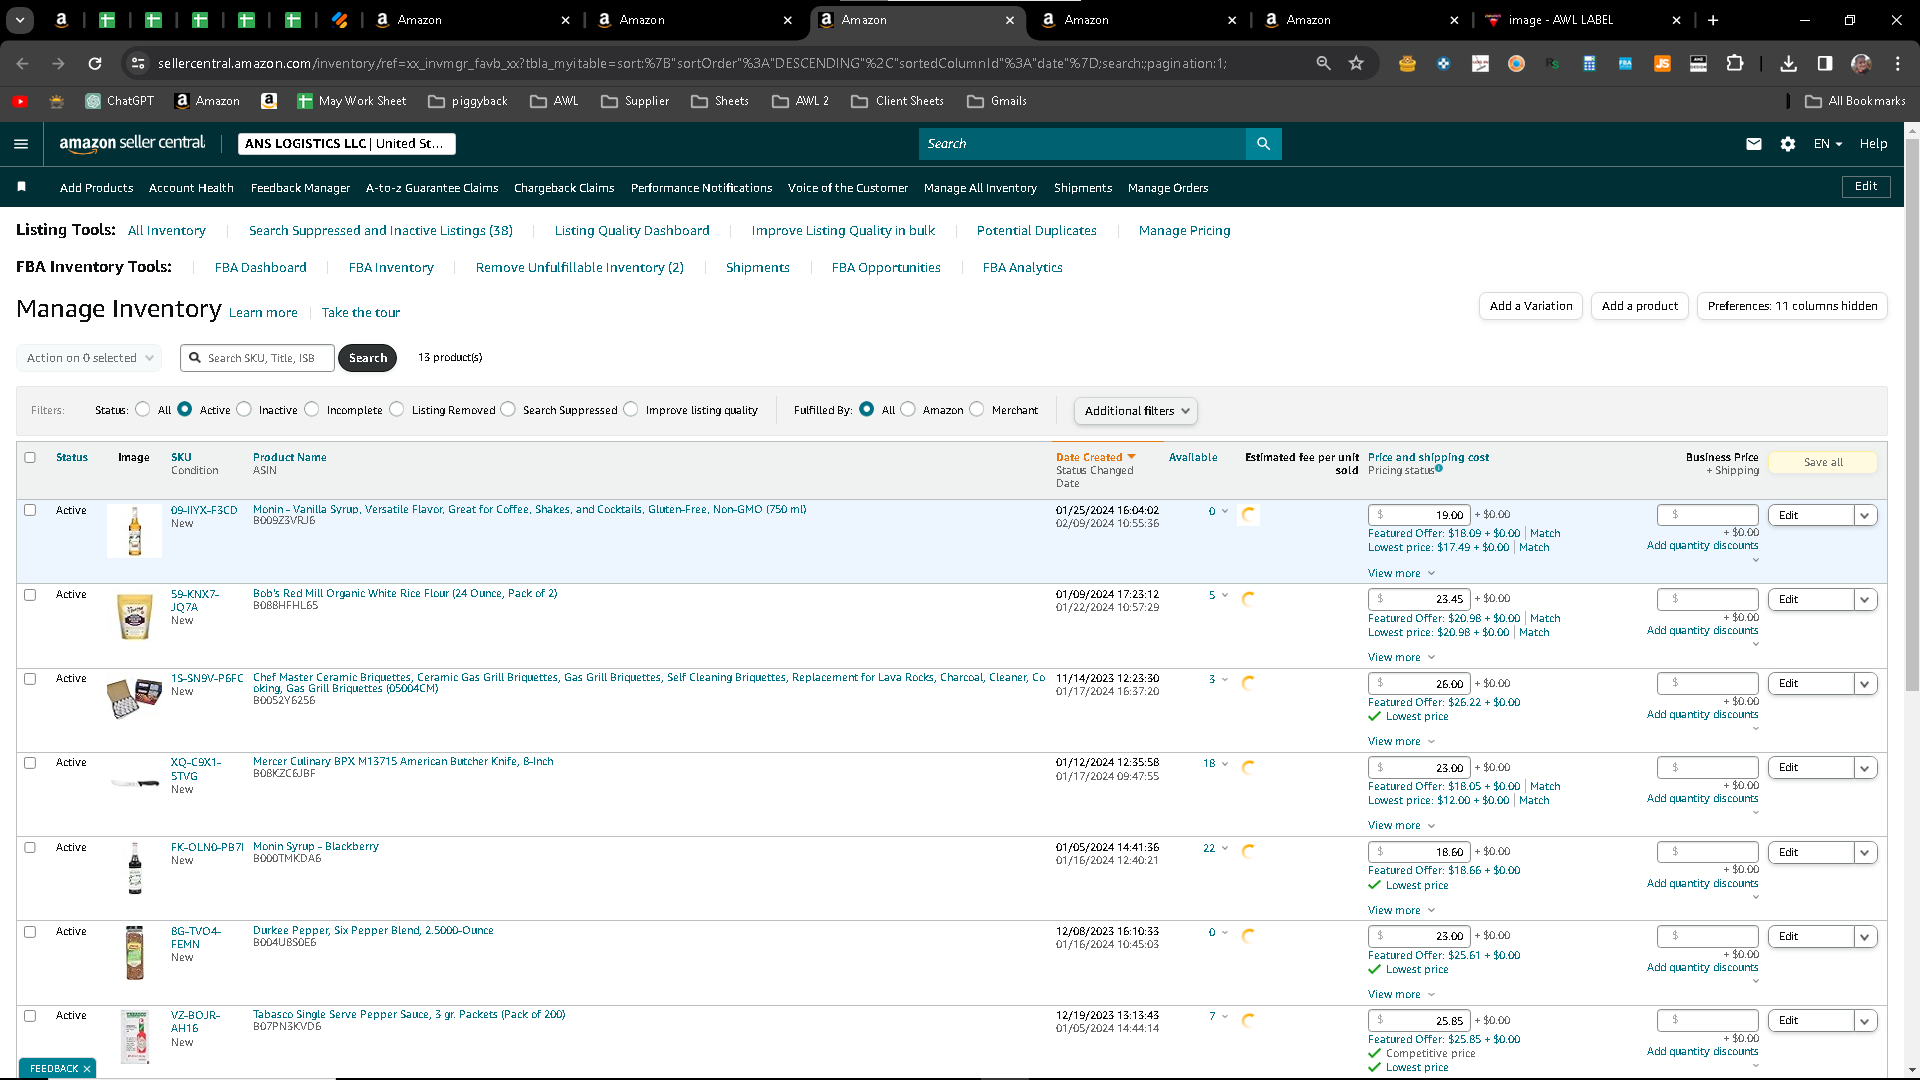This screenshot has height=1080, width=1920.
Task: Reload the page with browser refresh icon
Action: (x=95, y=63)
